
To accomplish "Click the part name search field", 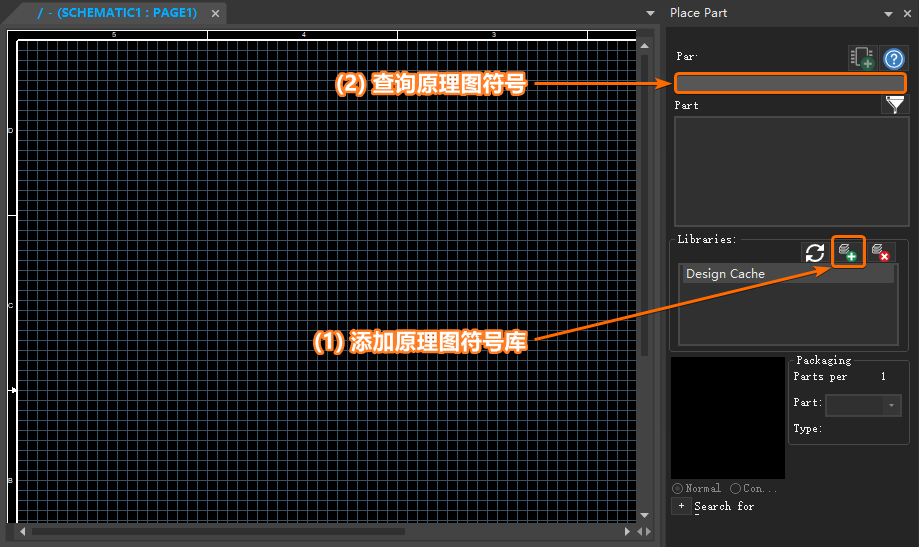I will click(x=790, y=83).
